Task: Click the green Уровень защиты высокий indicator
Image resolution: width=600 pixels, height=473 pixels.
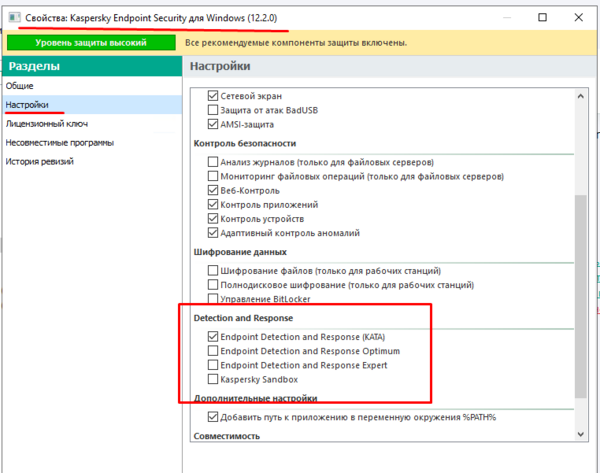Action: pyautogui.click(x=91, y=42)
